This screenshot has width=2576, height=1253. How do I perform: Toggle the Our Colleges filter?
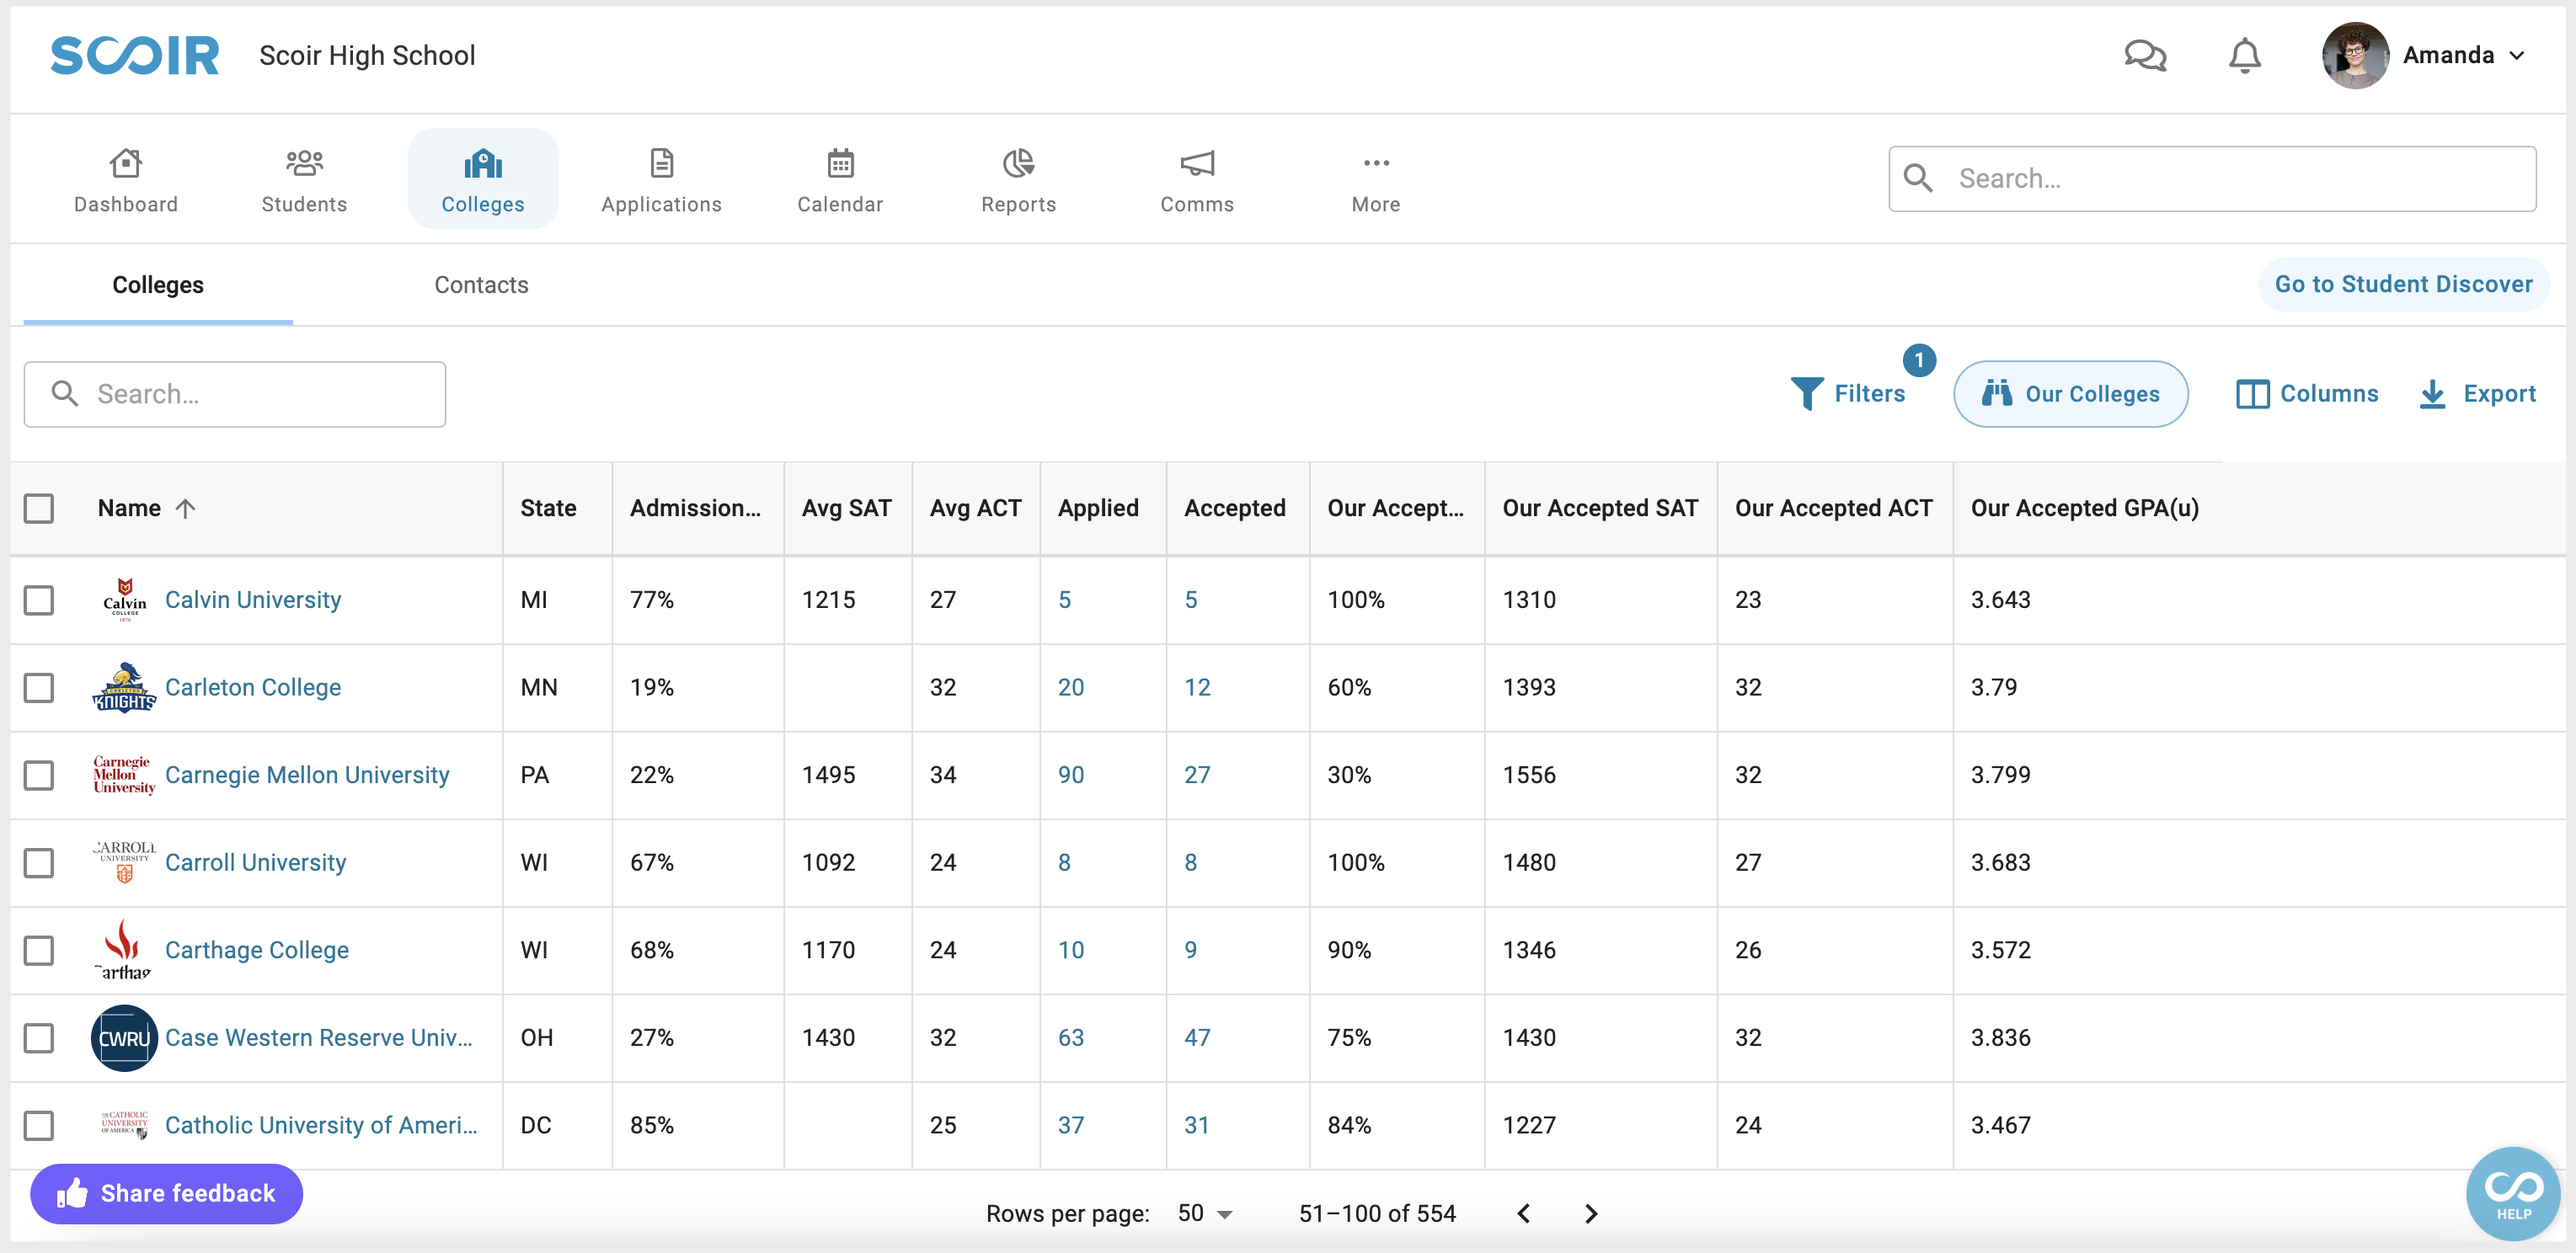coord(2070,394)
